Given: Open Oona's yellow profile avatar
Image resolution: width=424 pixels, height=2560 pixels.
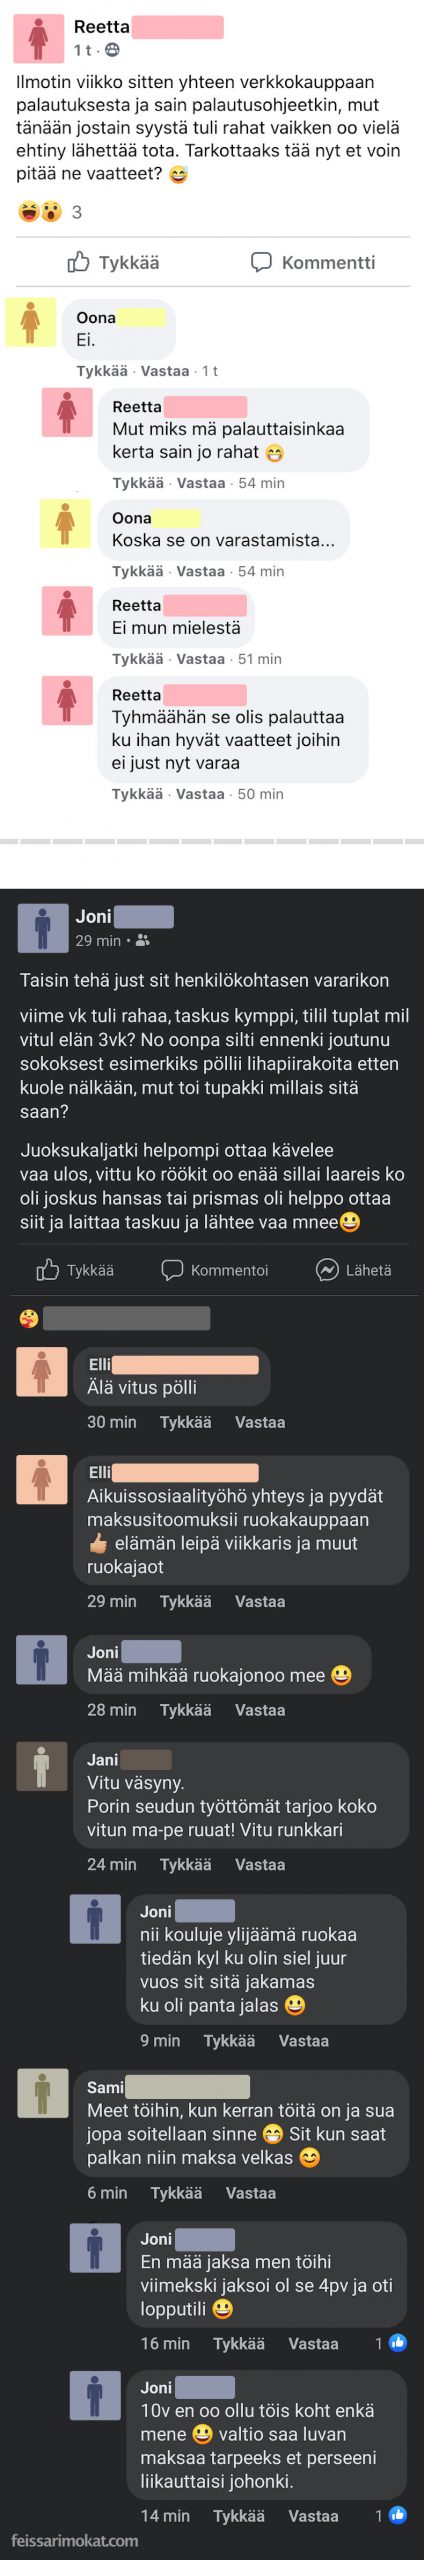Looking at the screenshot, I should click(31, 322).
